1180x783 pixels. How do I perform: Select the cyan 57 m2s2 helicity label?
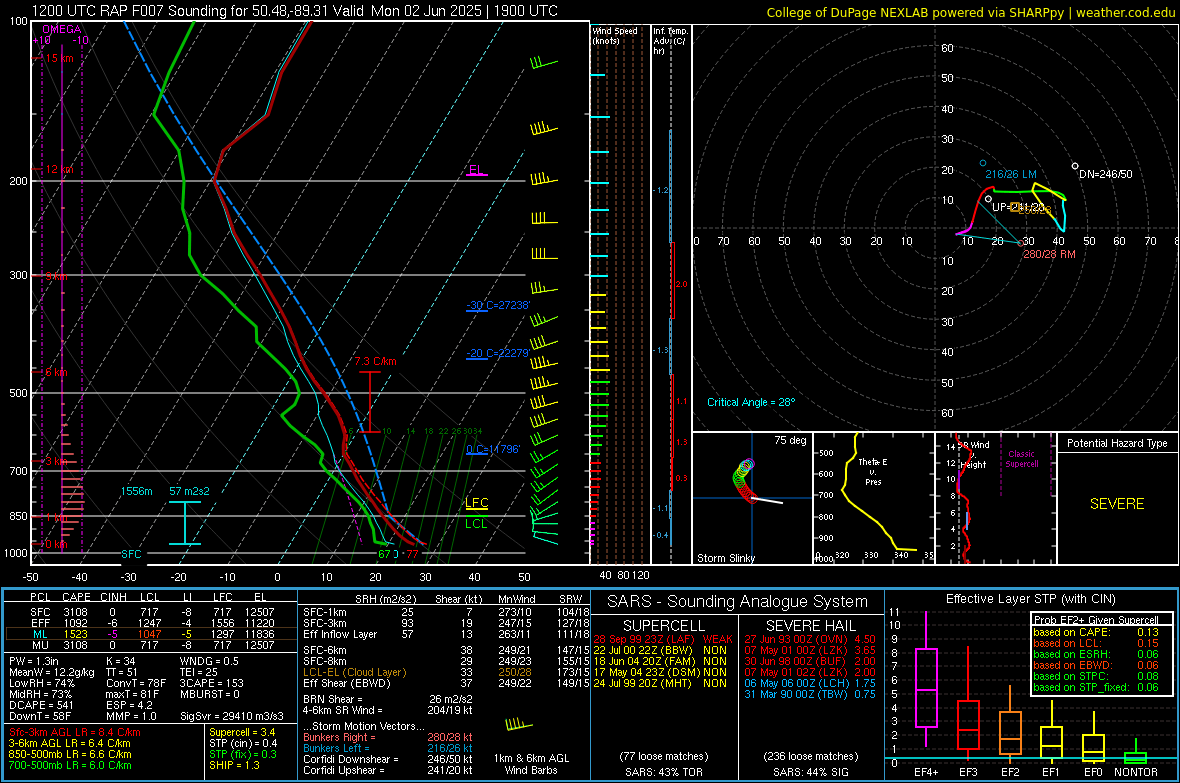coord(189,492)
